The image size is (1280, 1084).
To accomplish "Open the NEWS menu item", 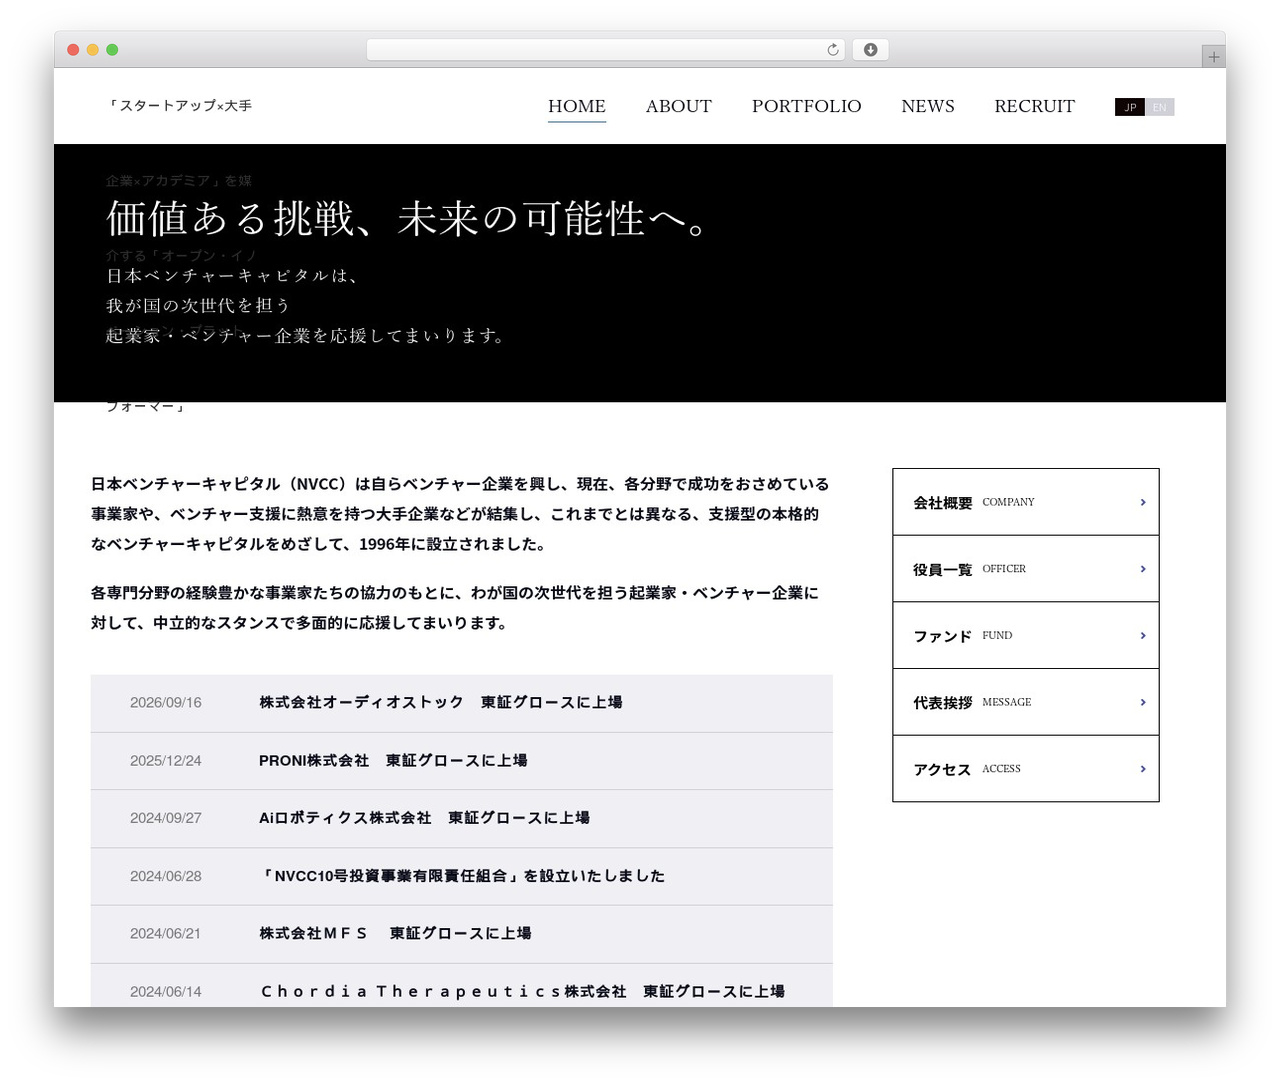I will coord(928,106).
